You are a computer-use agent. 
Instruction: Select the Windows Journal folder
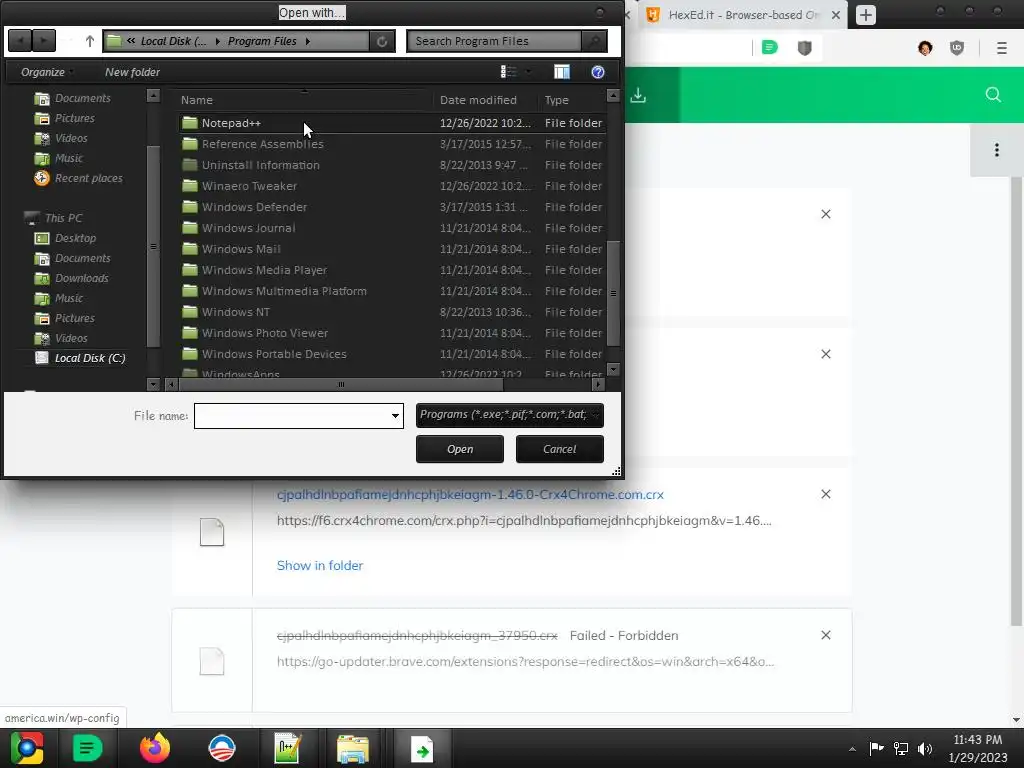click(x=392, y=227)
